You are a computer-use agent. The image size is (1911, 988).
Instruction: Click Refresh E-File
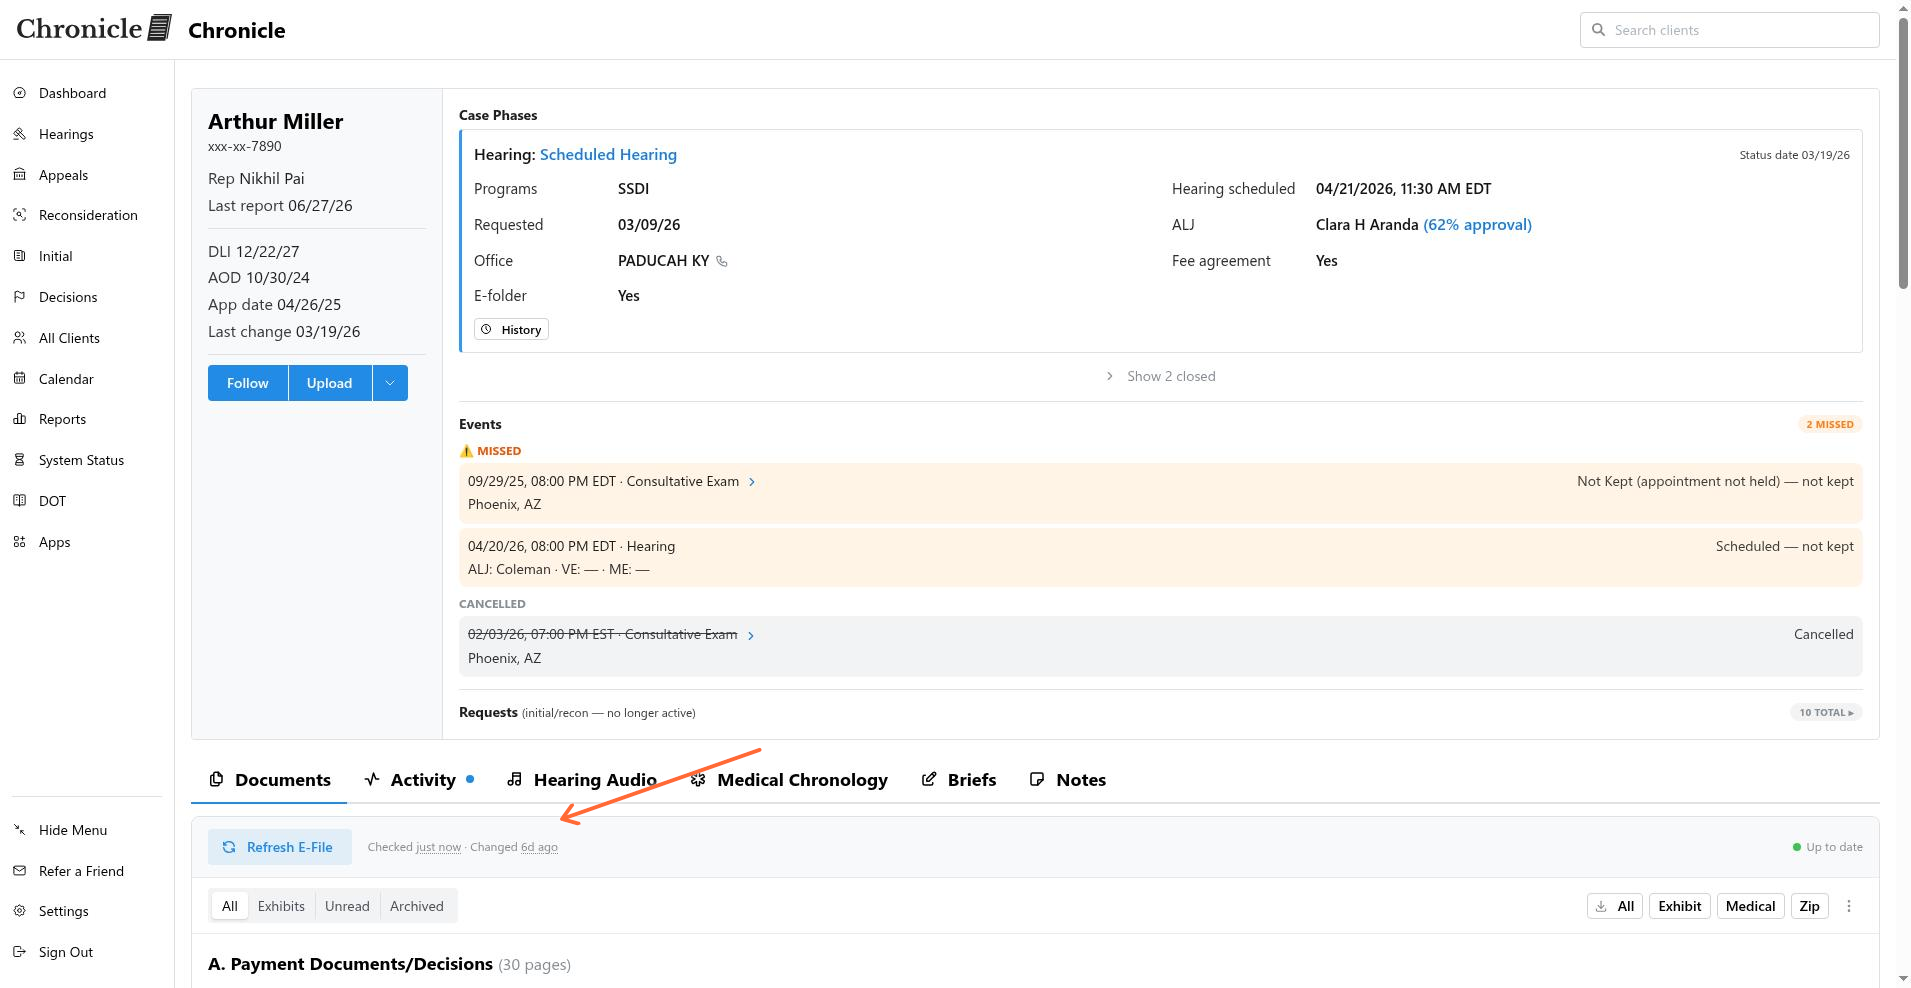click(280, 847)
